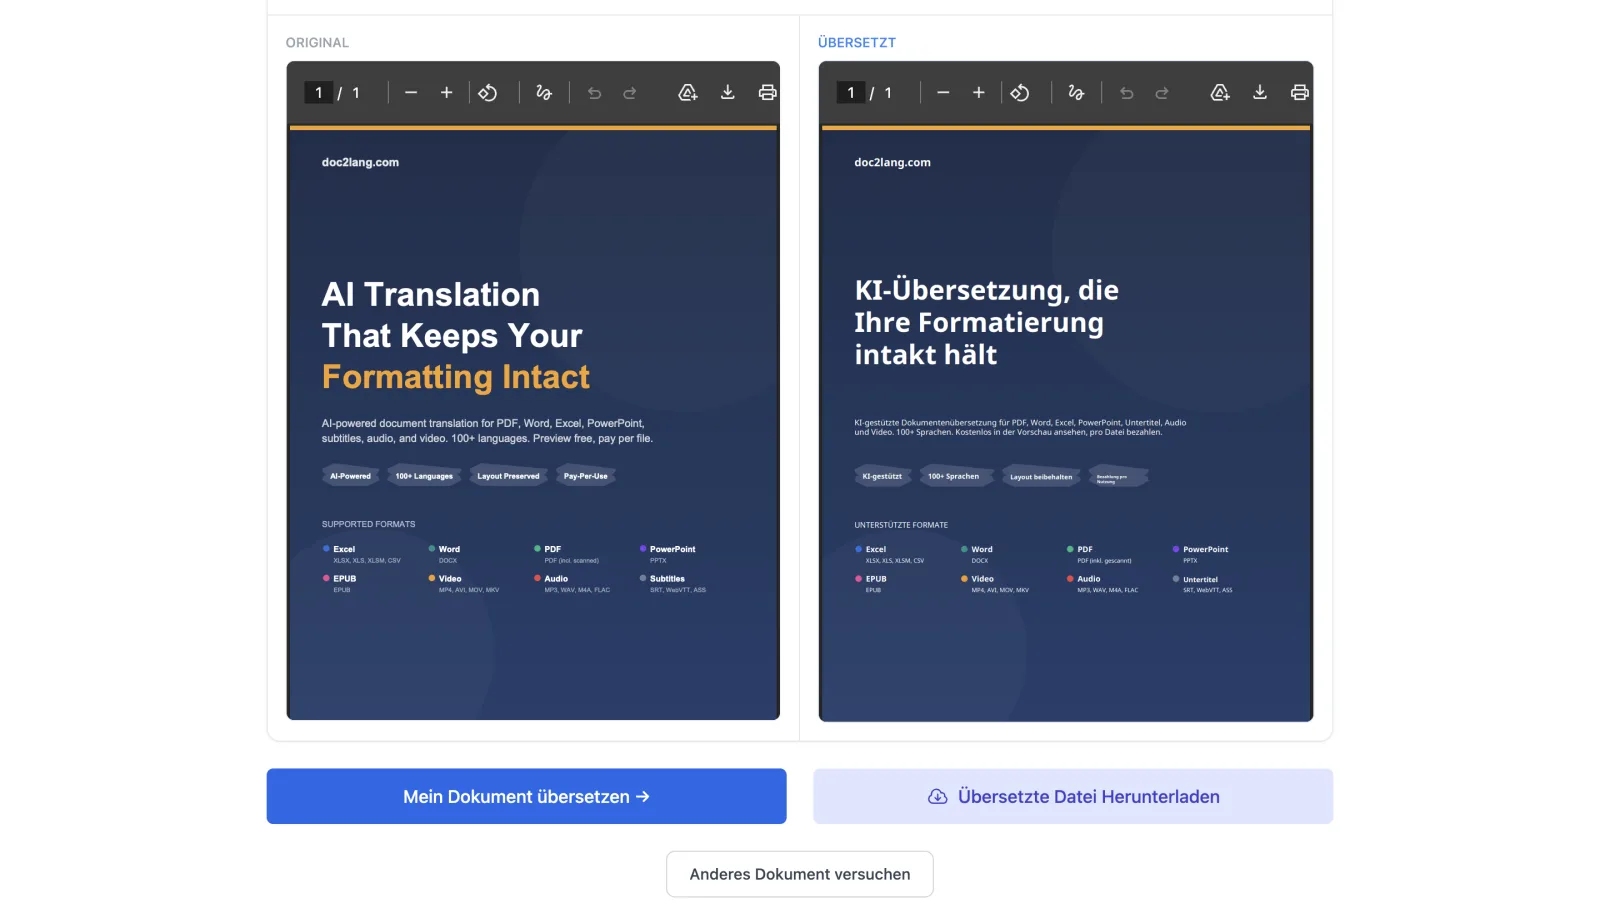Click 'KI-Übersetzung, die' heading in translated page

point(987,290)
